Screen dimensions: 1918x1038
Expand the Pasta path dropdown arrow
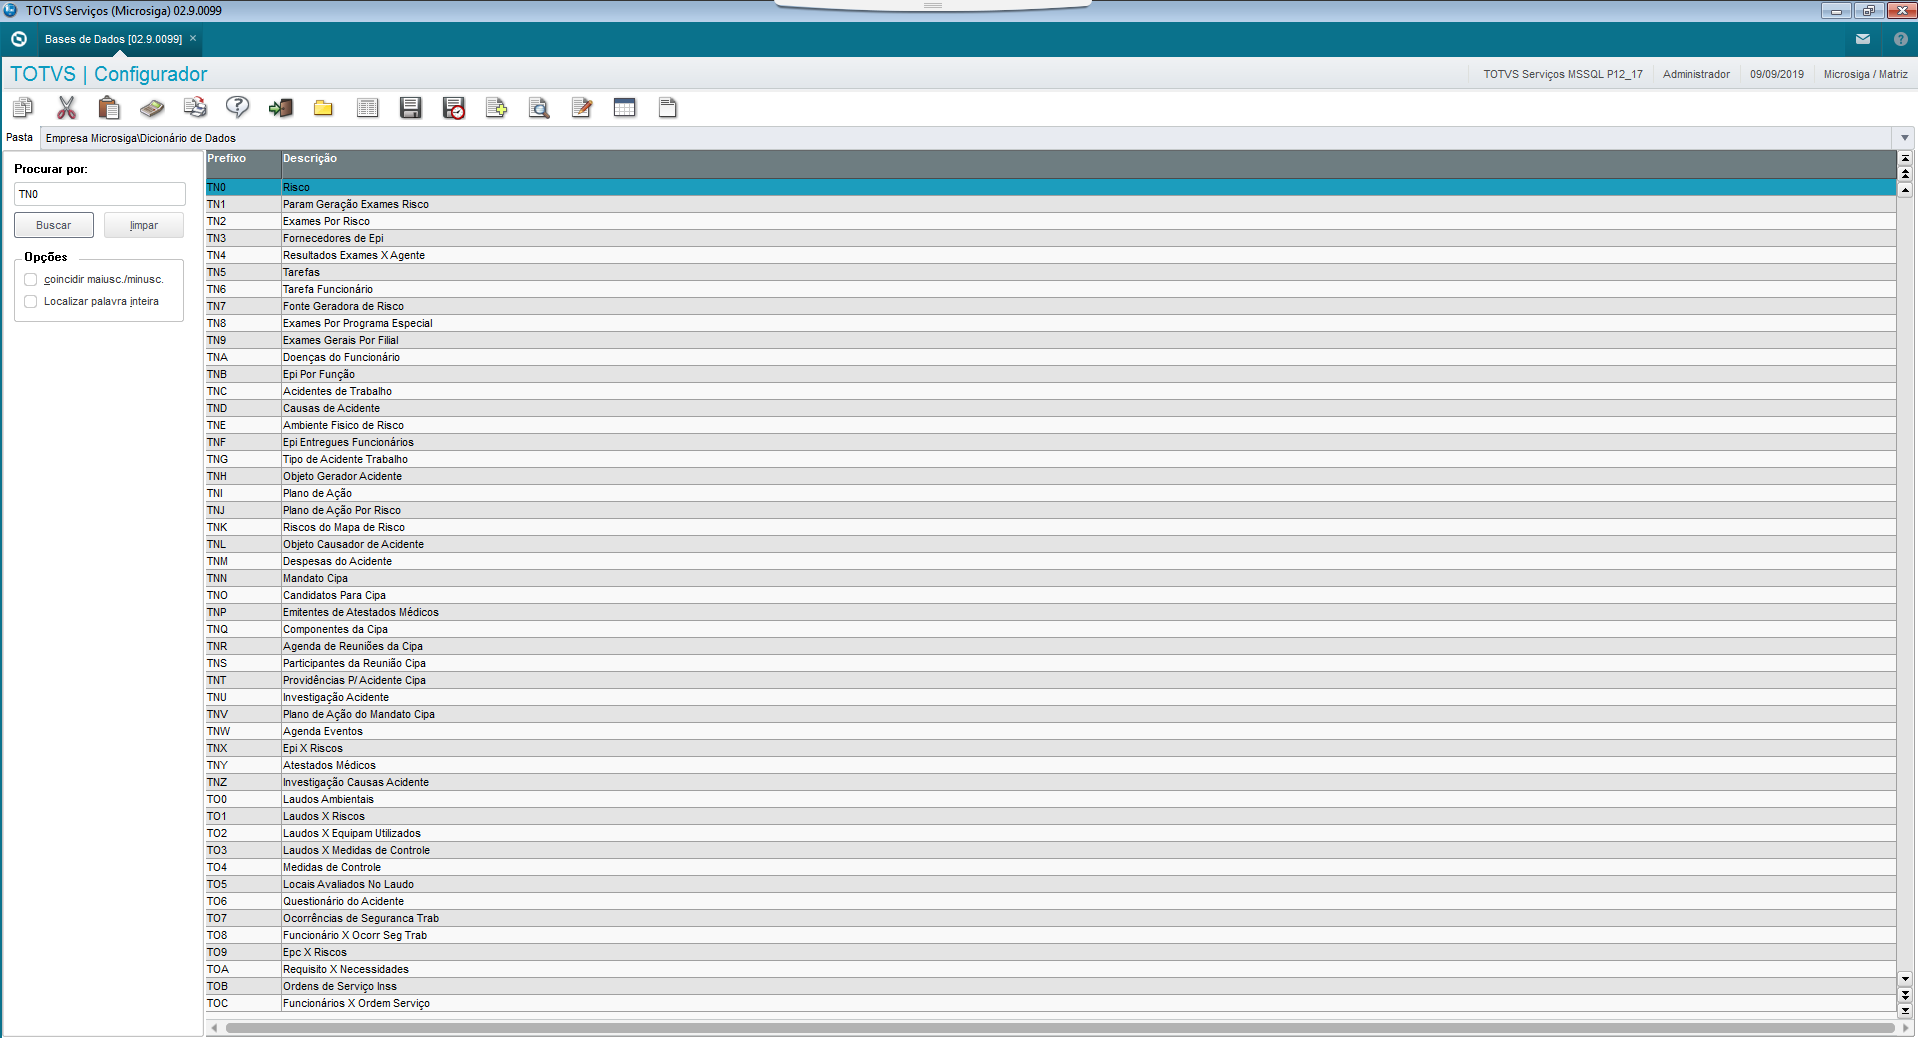pos(1904,138)
